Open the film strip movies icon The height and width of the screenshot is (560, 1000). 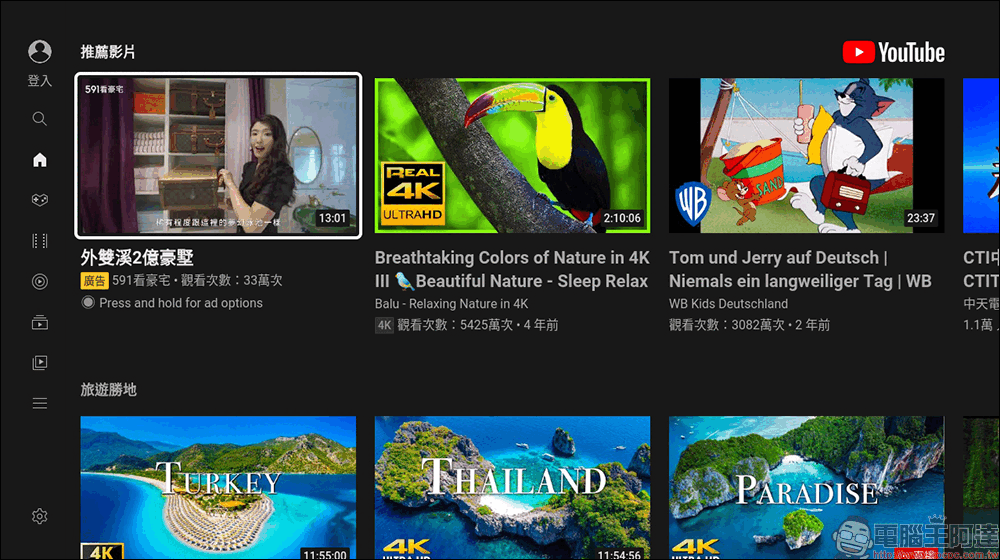tap(40, 240)
